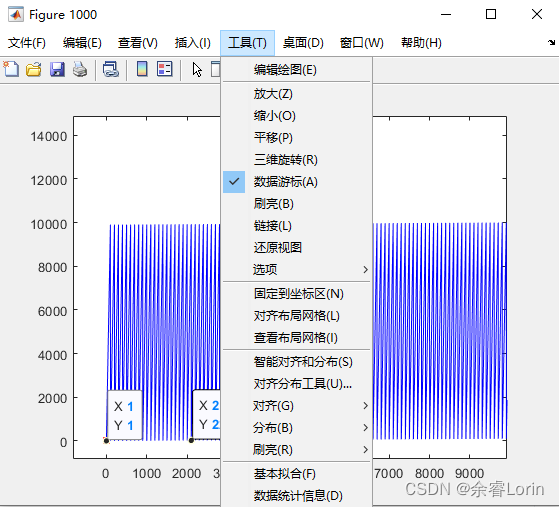The image size is (559, 507).
Task: Open the 文件(F) menu
Action: [x=27, y=43]
